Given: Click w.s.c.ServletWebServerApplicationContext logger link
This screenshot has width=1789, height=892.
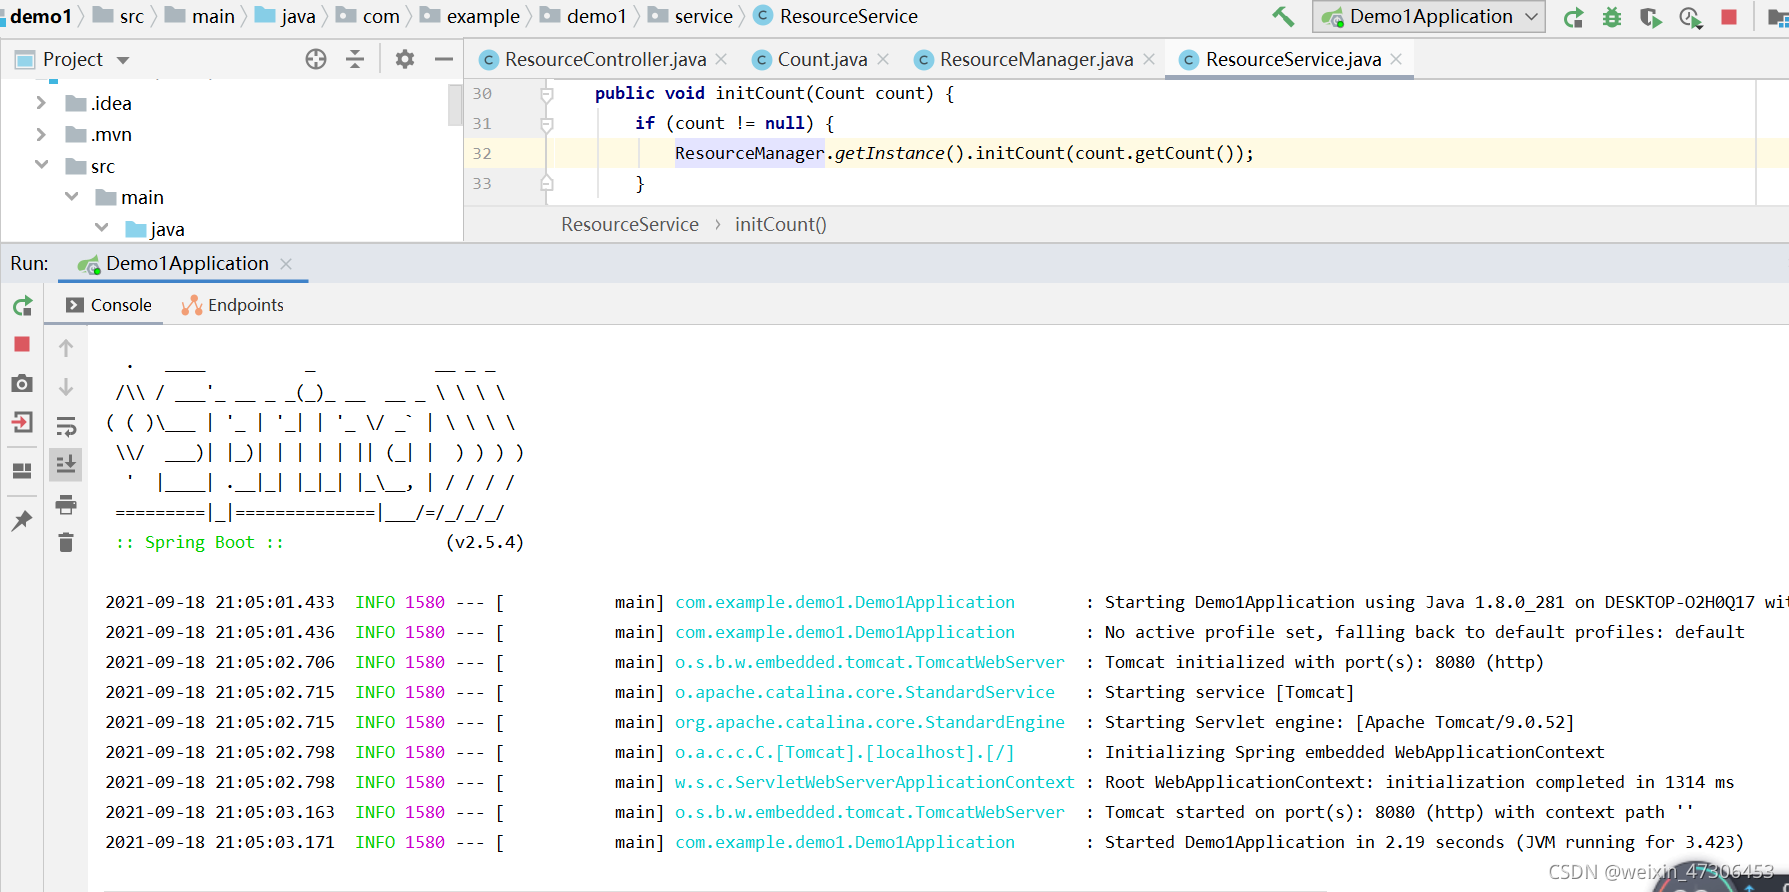Looking at the screenshot, I should point(874,782).
